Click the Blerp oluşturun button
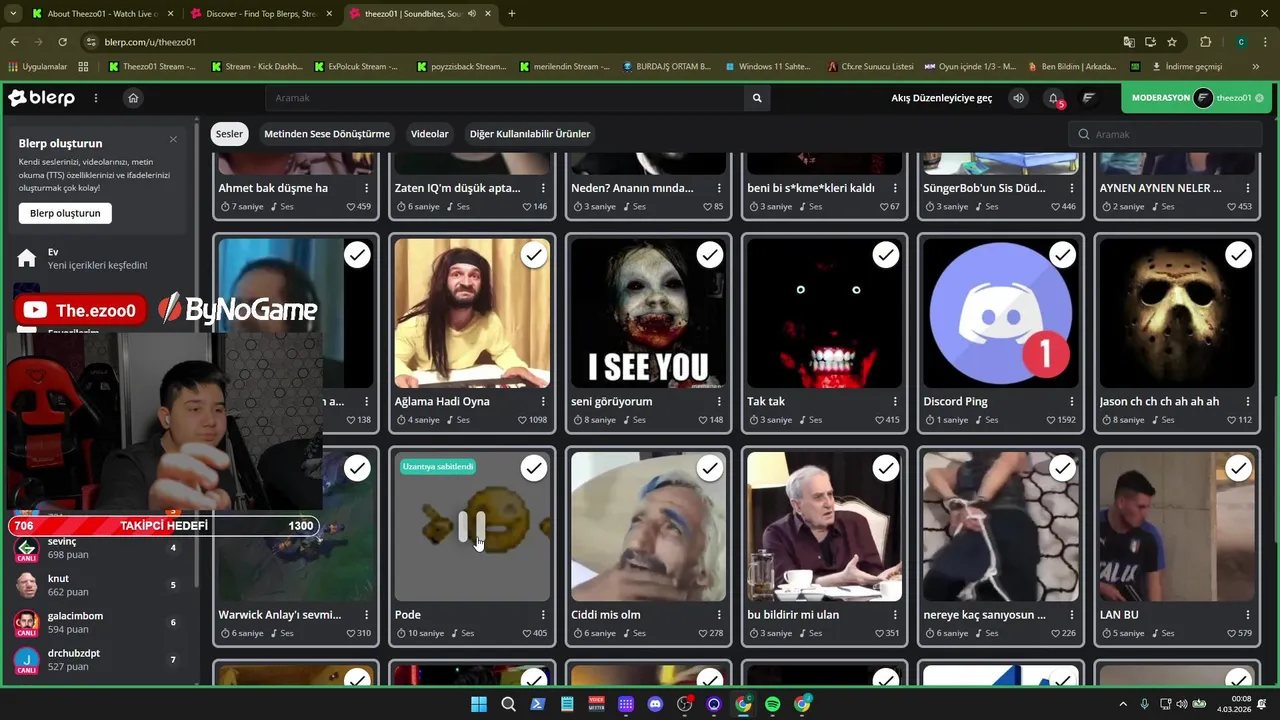1280x720 pixels. click(x=65, y=213)
